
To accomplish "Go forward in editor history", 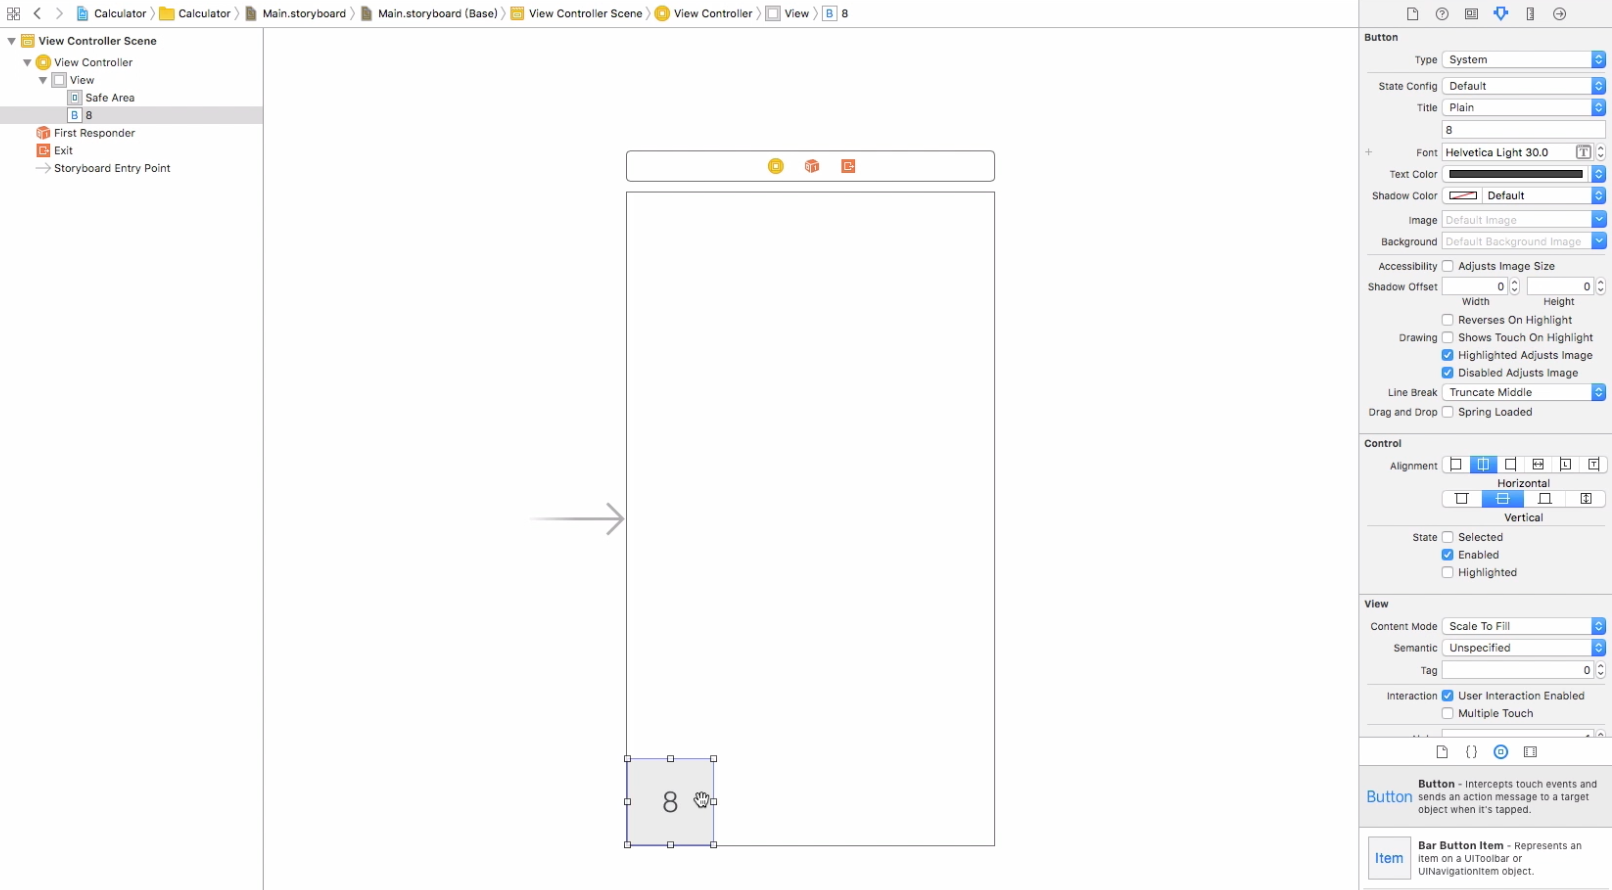I will (x=59, y=14).
